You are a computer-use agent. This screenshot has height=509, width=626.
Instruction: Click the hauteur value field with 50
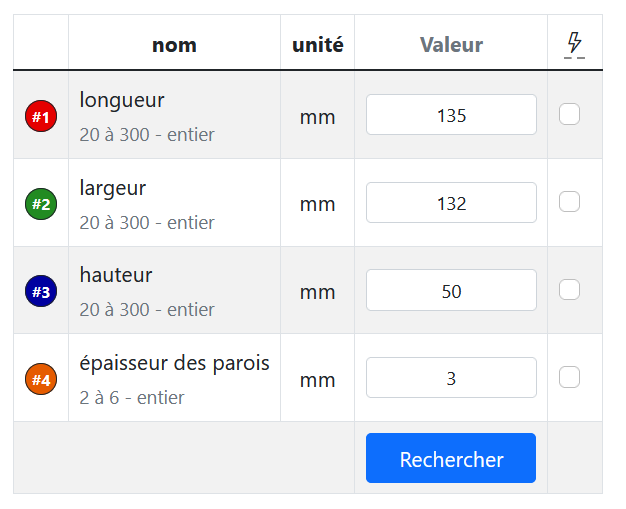pos(451,291)
